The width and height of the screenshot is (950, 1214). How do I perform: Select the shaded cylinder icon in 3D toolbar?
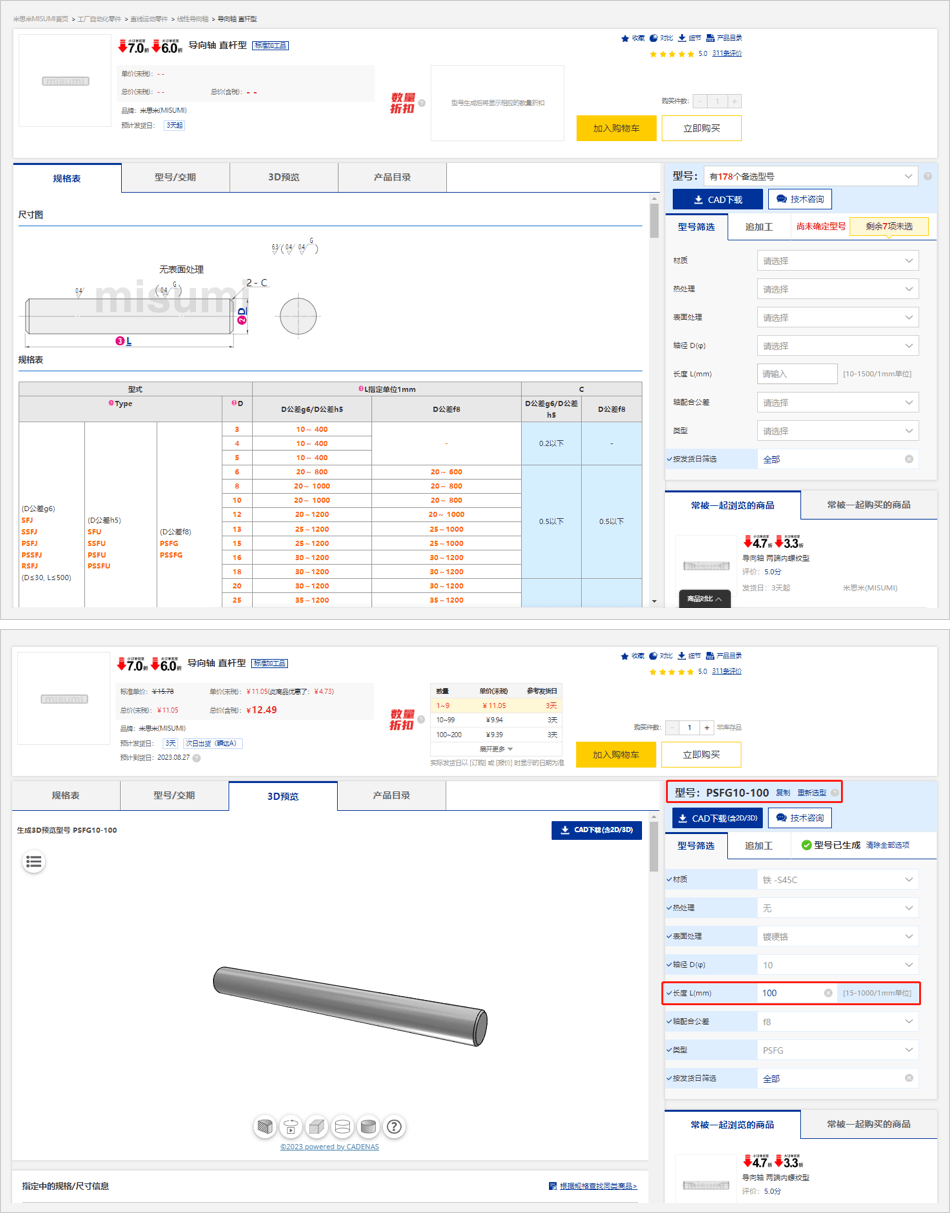pos(369,1126)
